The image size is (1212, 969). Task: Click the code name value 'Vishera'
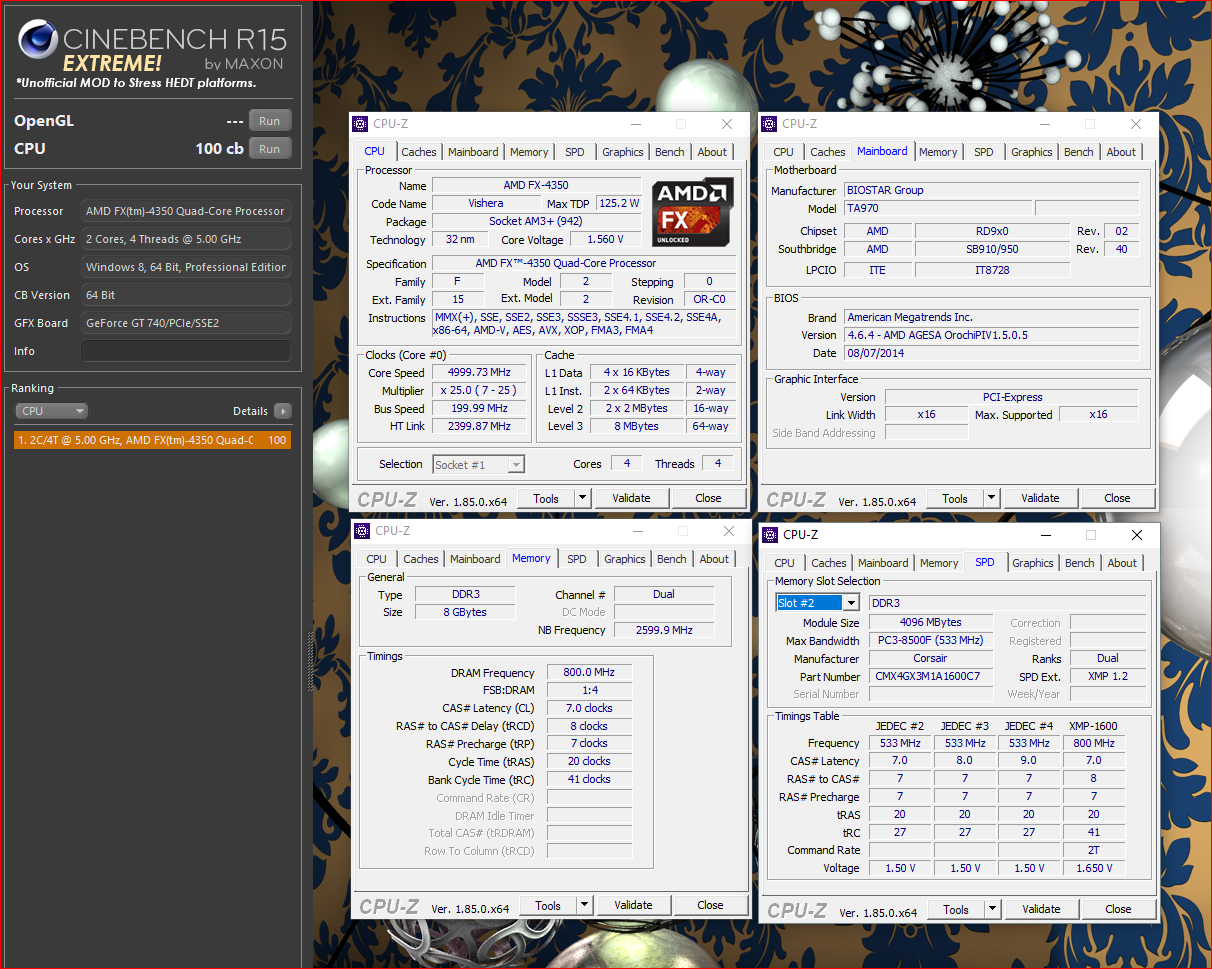(486, 204)
